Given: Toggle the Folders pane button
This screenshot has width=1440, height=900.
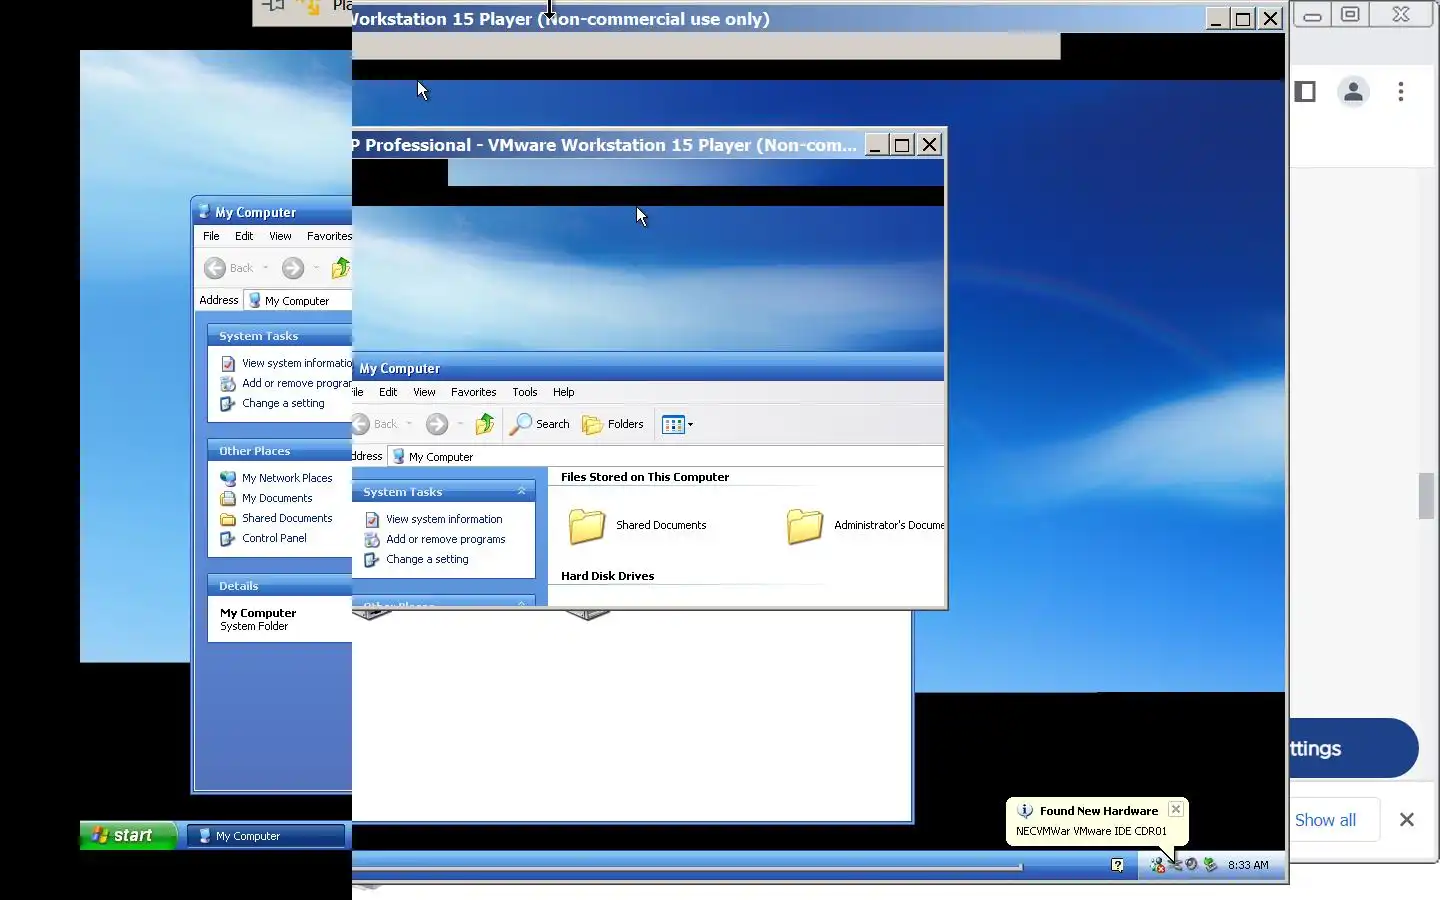Looking at the screenshot, I should (613, 424).
